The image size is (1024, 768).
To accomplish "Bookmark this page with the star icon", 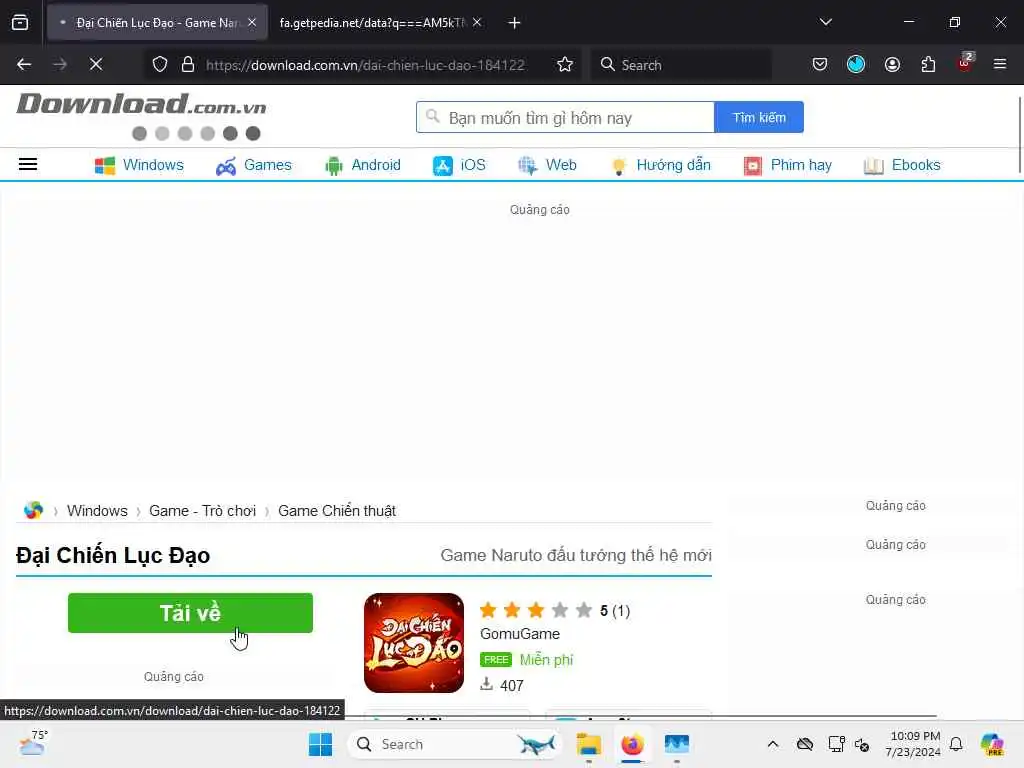I will point(565,65).
